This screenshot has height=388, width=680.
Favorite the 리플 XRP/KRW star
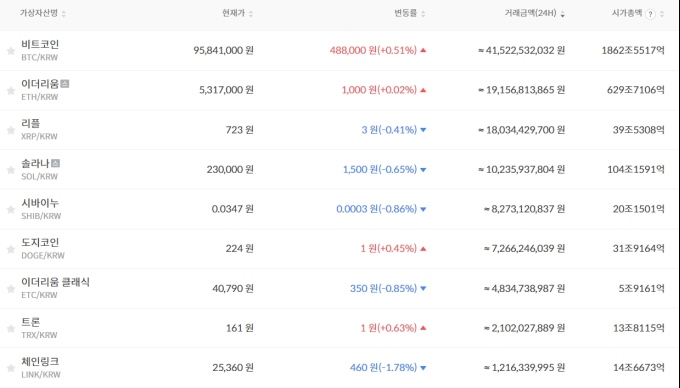[x=11, y=130]
